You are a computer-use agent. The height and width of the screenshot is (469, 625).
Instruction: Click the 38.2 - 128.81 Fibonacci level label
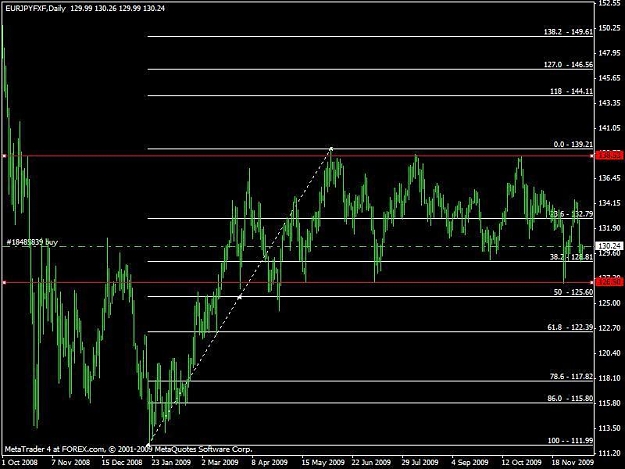coord(572,257)
